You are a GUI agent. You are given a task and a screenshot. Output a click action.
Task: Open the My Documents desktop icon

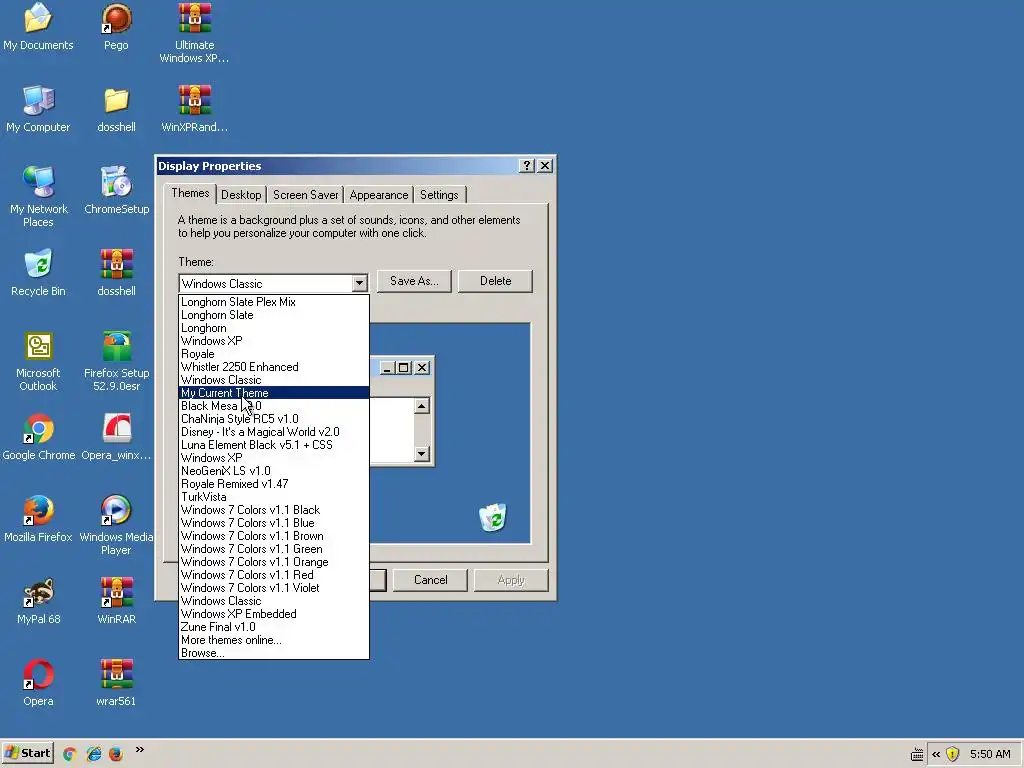coord(38,27)
